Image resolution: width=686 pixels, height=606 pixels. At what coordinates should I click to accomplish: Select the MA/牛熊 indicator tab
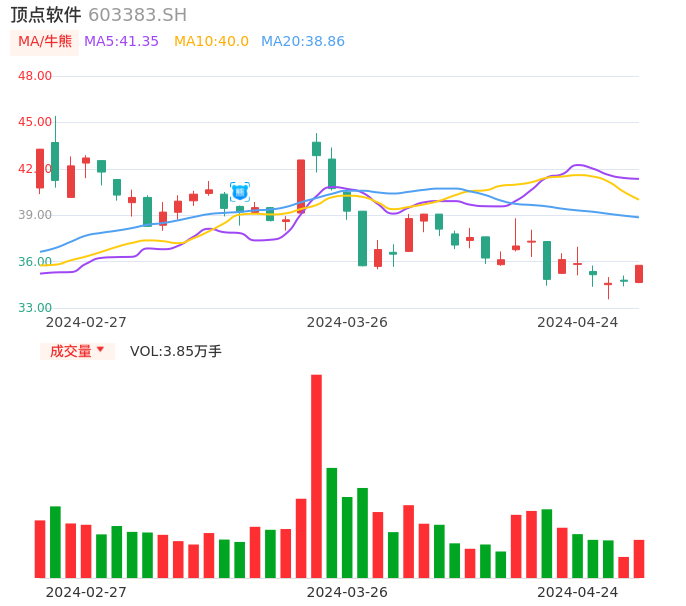tap(45, 42)
